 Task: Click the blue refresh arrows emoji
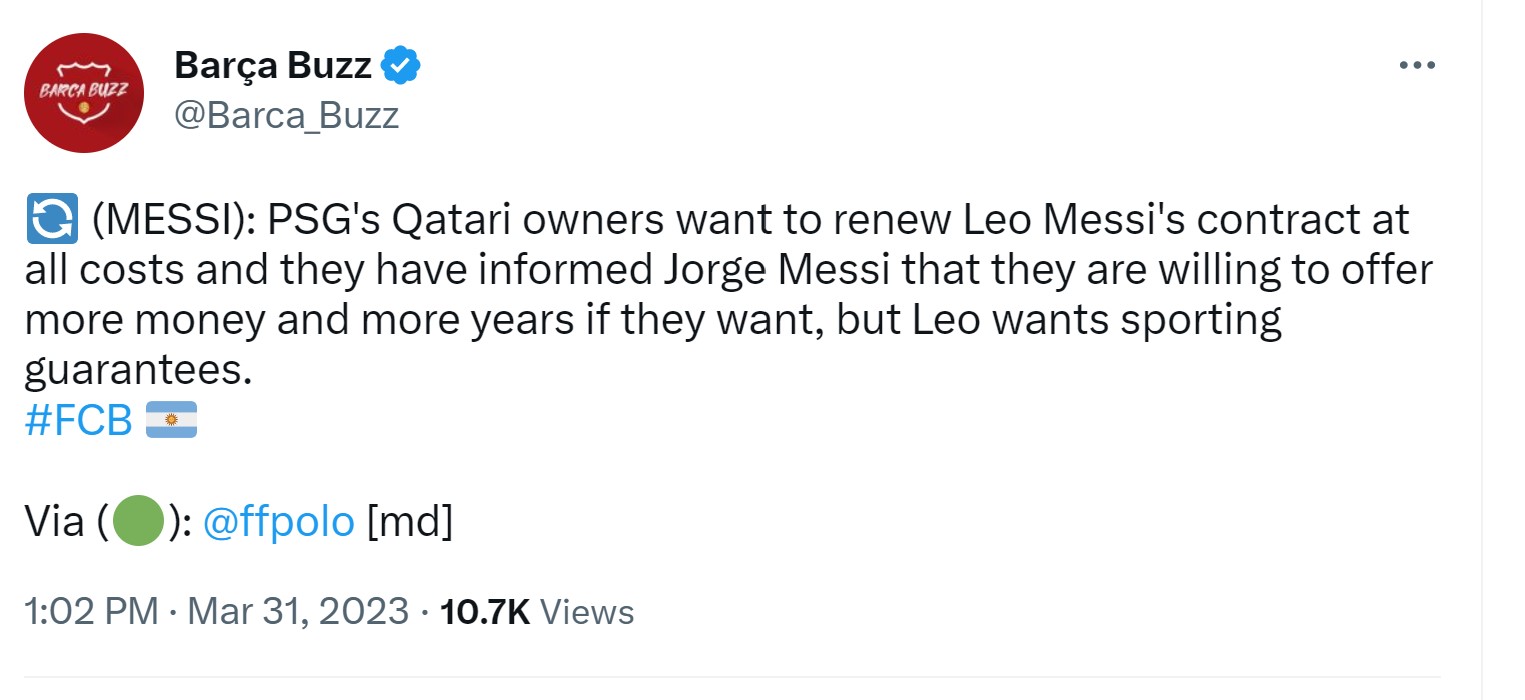[x=50, y=221]
